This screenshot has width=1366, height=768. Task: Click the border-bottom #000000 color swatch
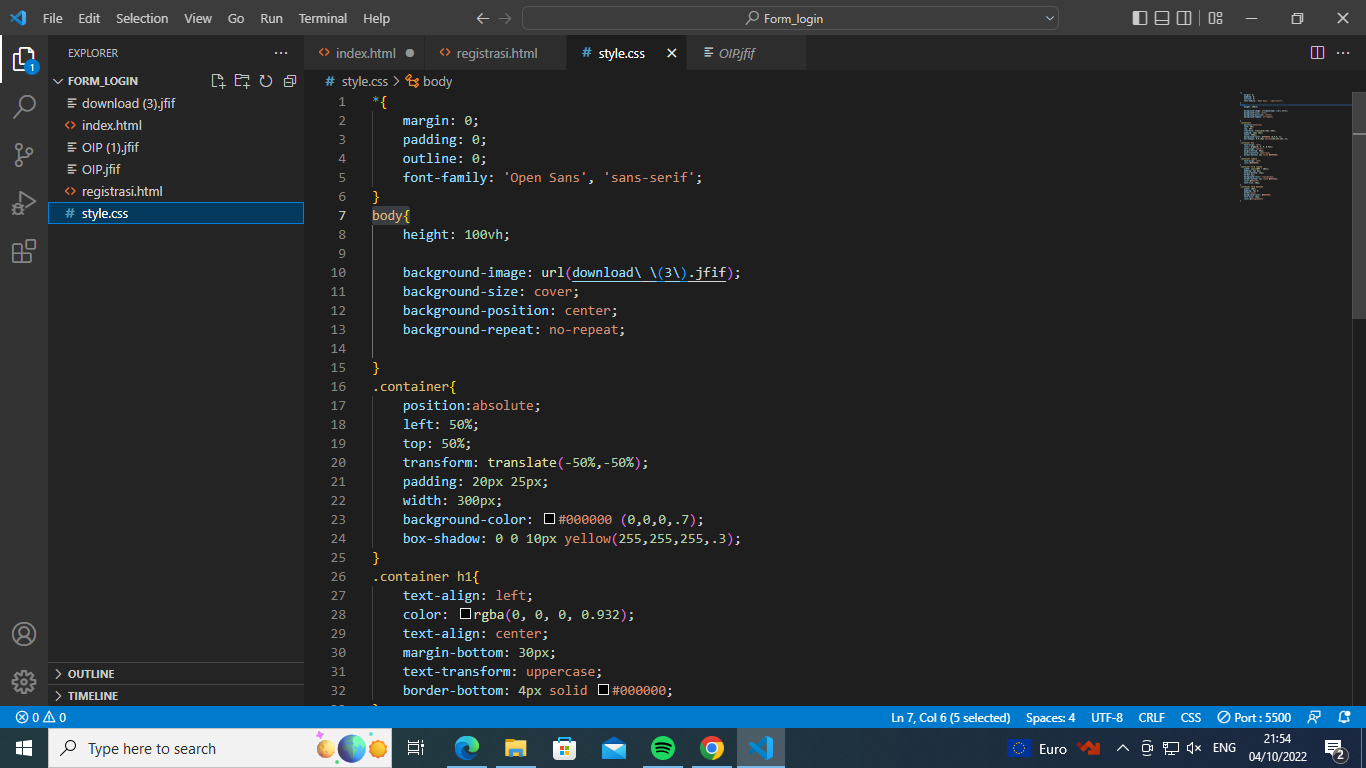pos(603,690)
